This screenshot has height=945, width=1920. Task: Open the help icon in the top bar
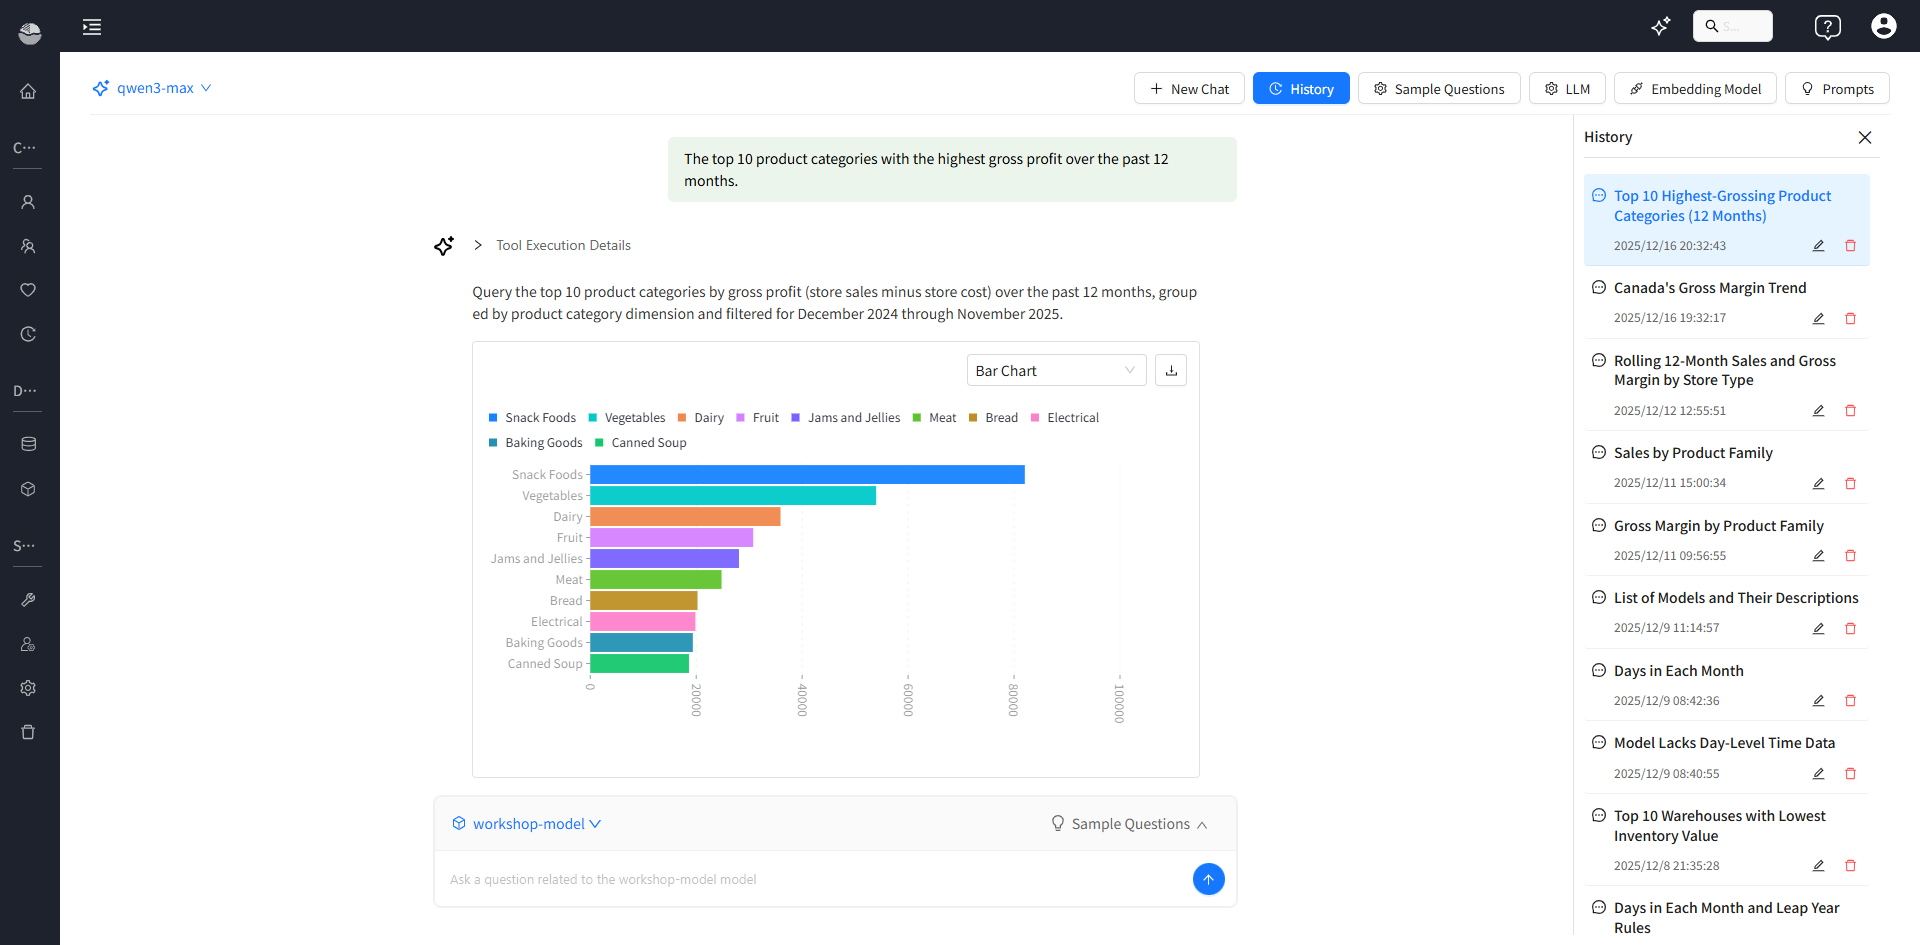coord(1827,27)
